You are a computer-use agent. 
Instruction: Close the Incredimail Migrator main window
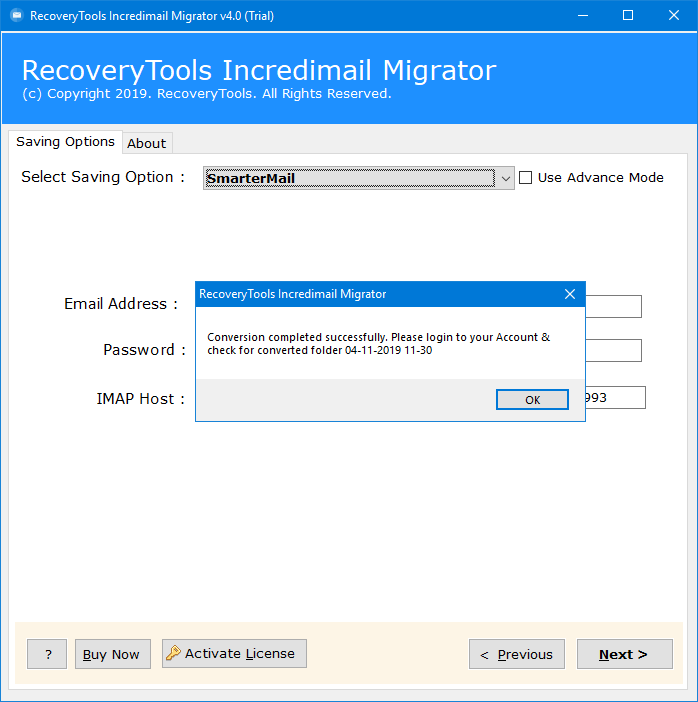tap(673, 16)
